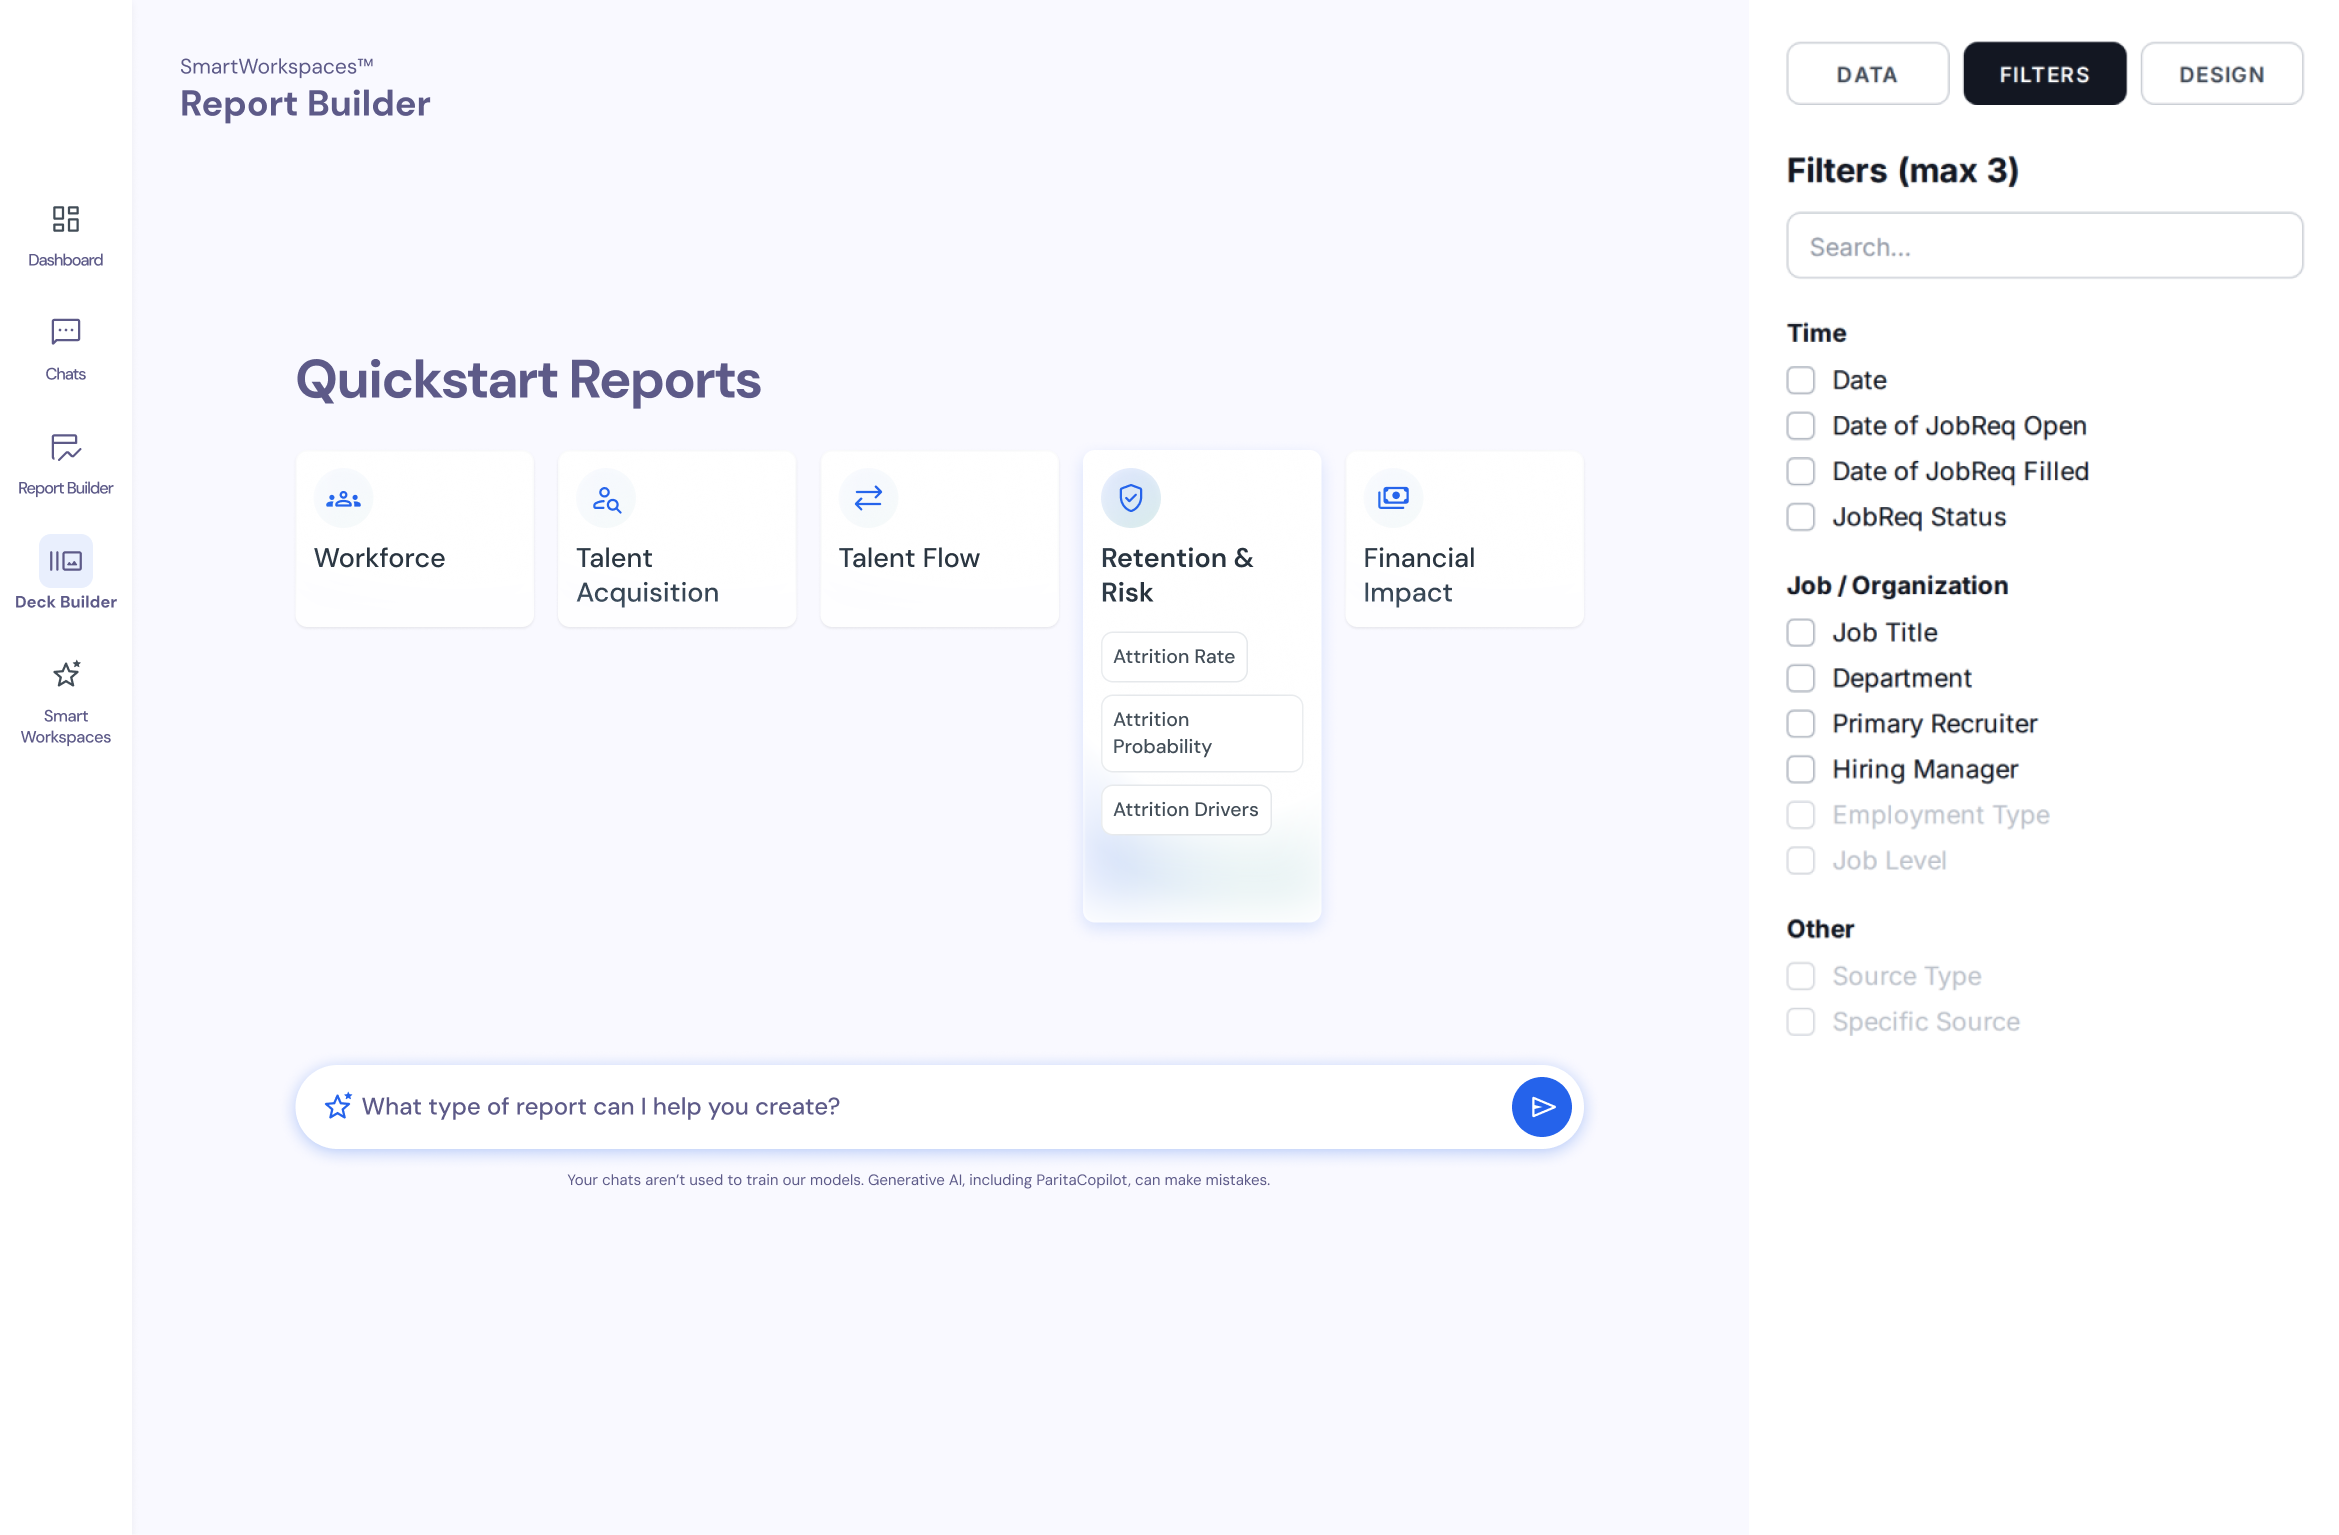
Task: Check the Job Level checkbox
Action: click(1801, 861)
